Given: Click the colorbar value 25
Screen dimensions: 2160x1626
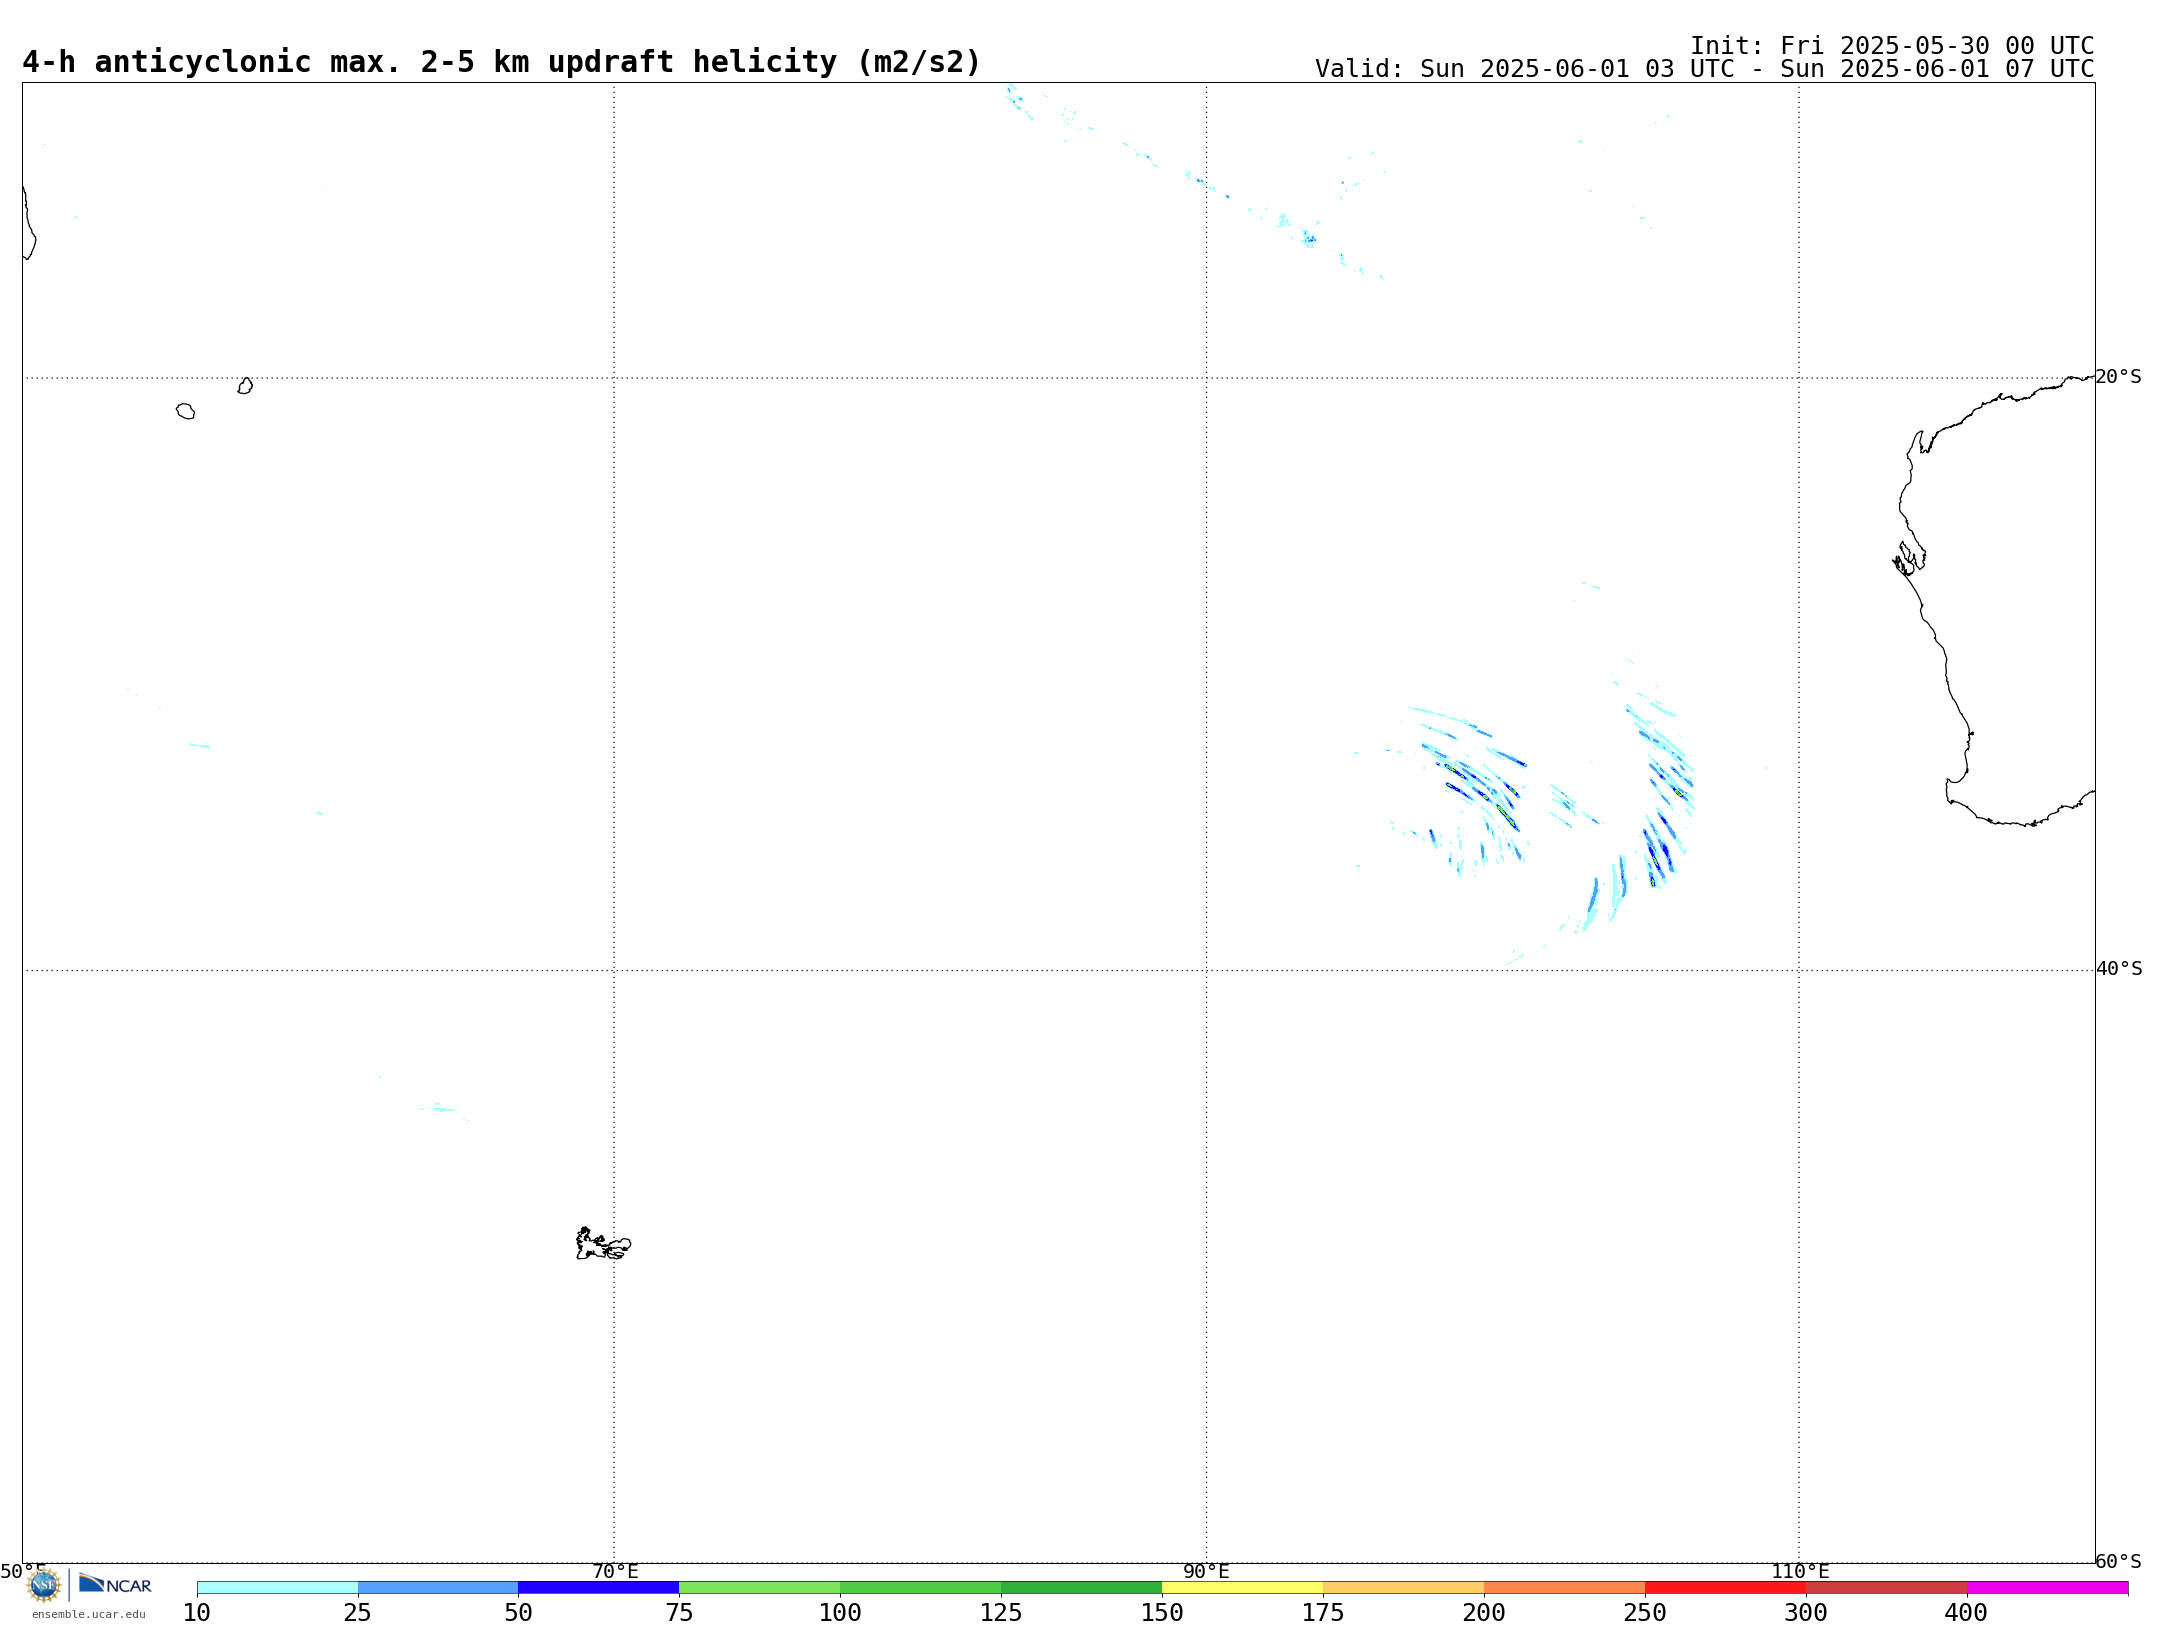Looking at the screenshot, I should click(358, 1613).
